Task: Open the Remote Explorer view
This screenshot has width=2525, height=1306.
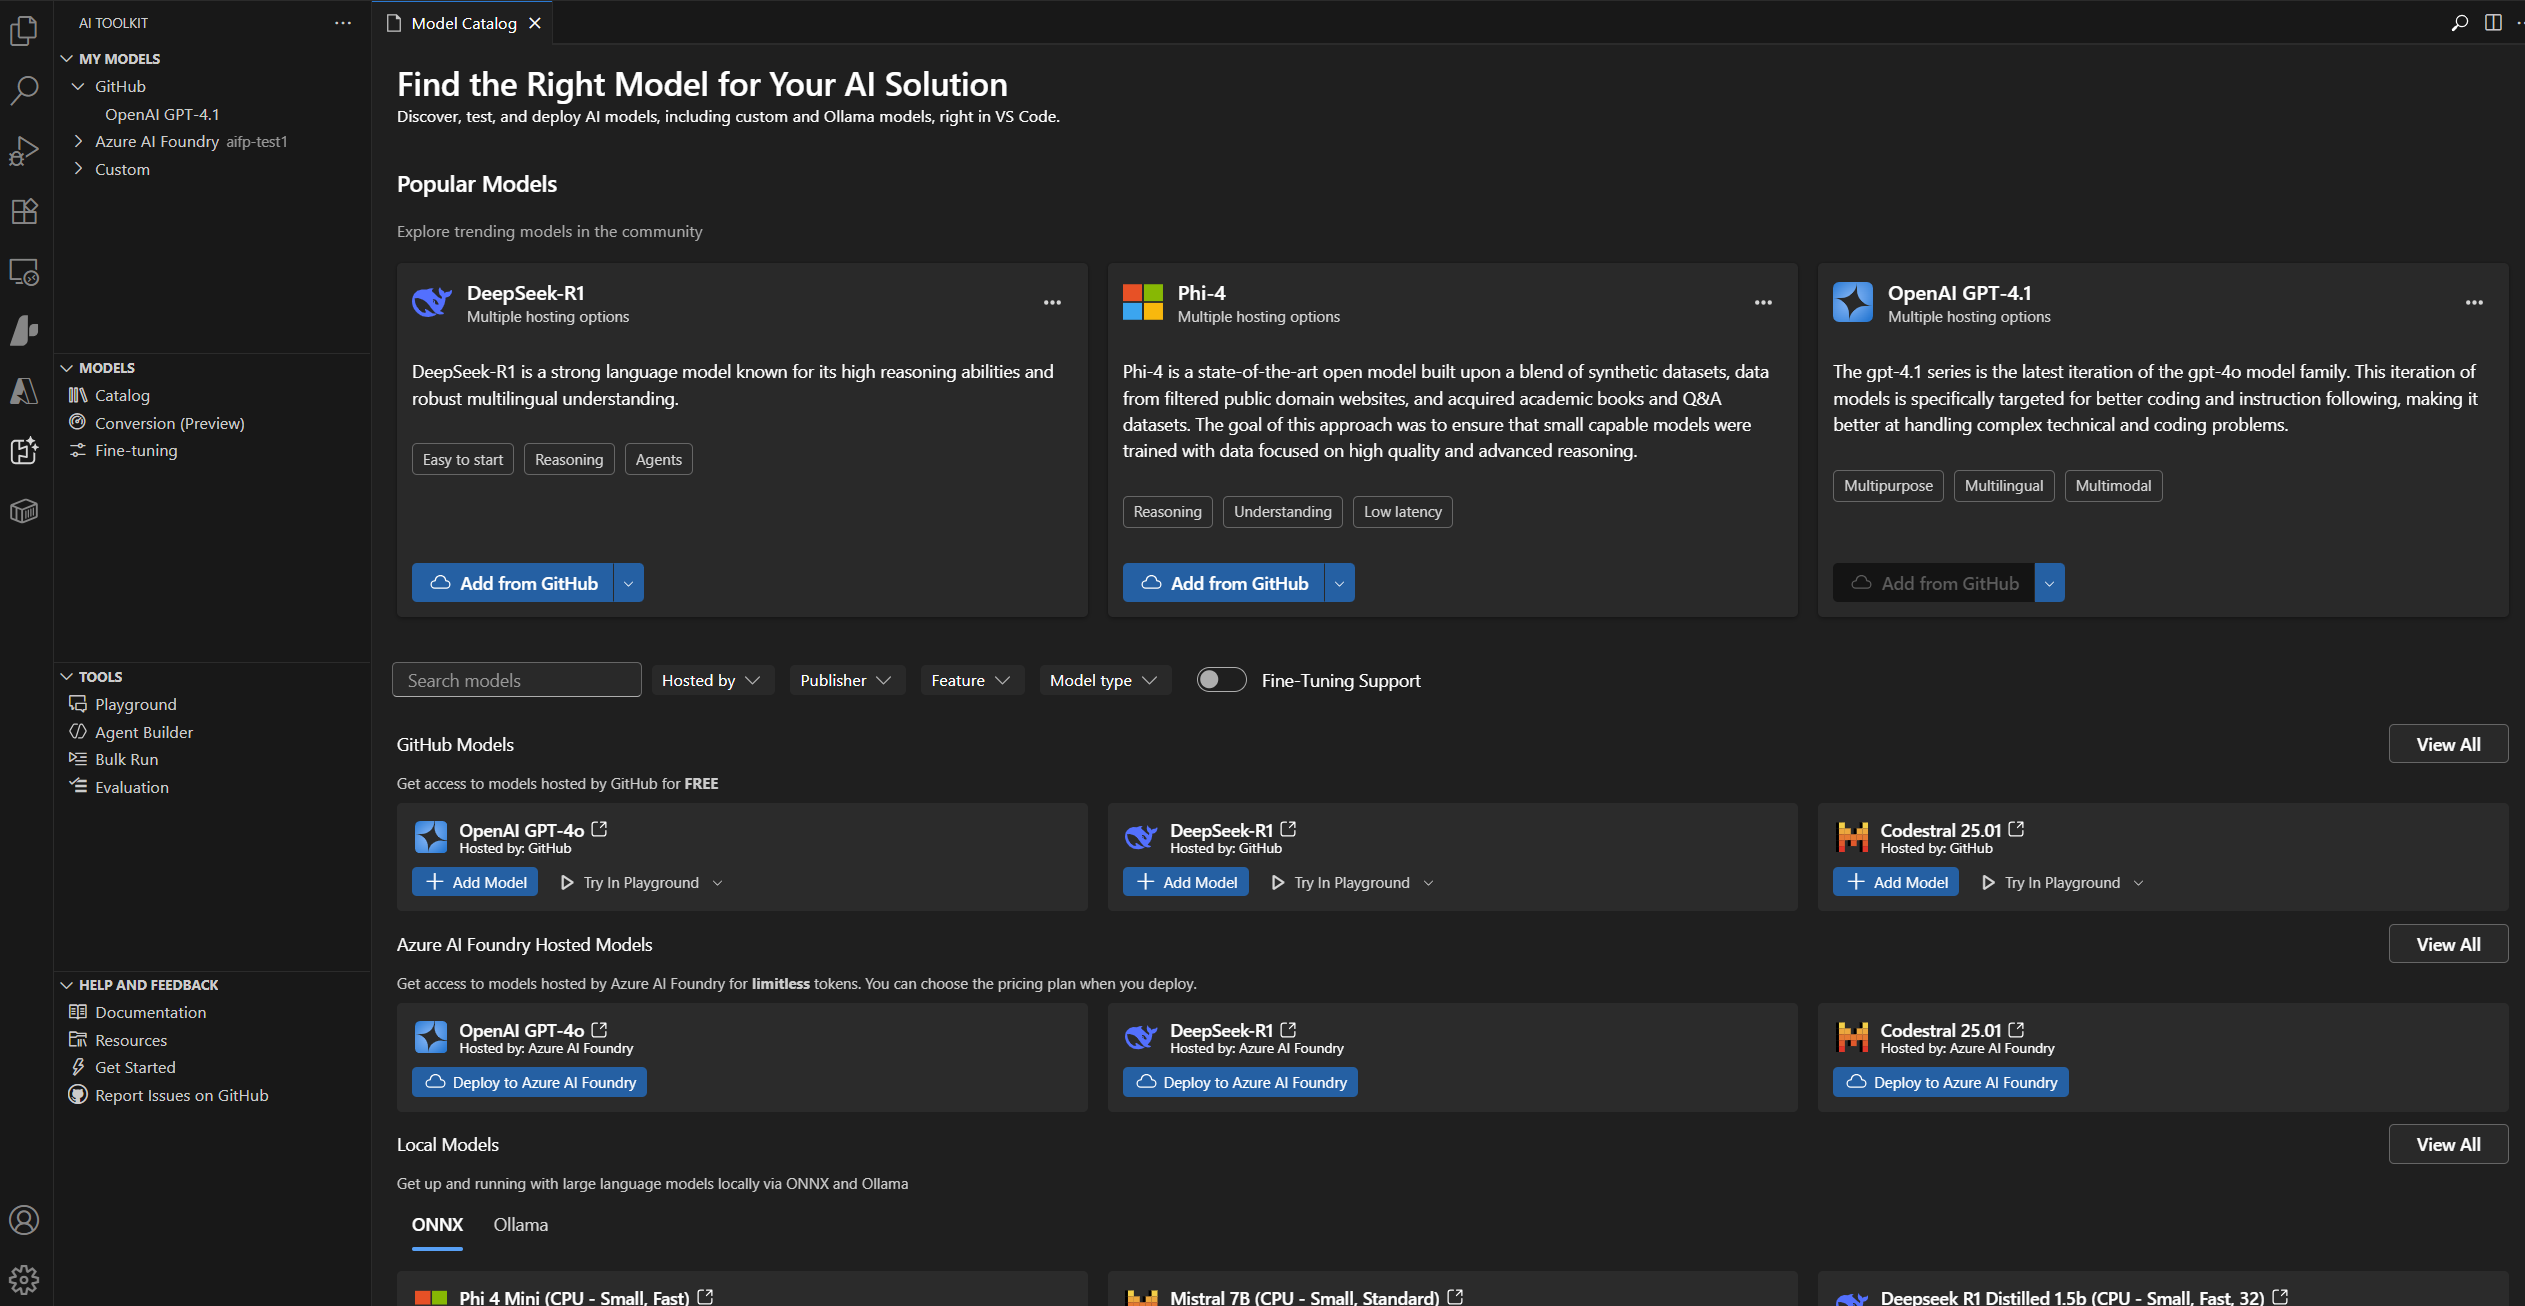Action: click(23, 272)
